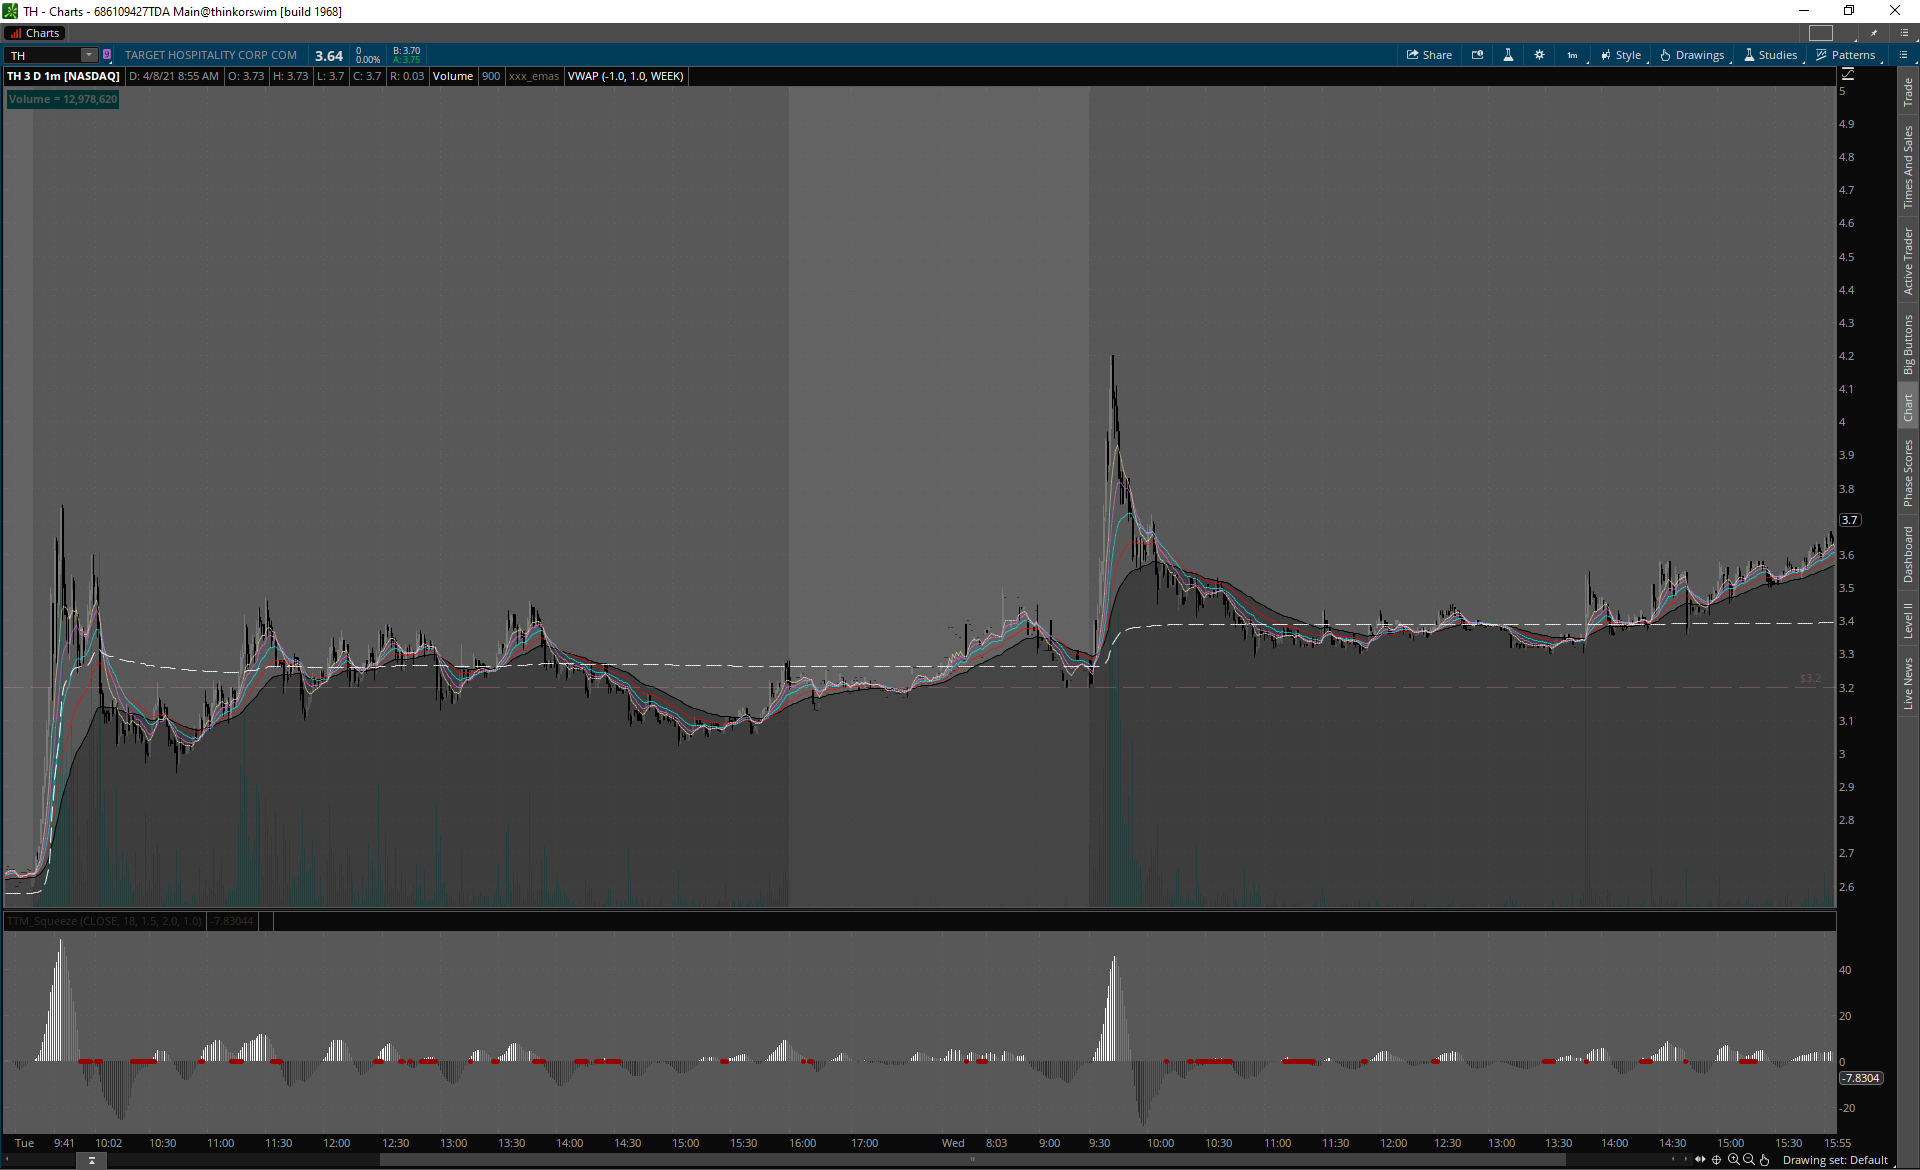
Task: Open the Drawing set Default selector
Action: (1834, 1160)
